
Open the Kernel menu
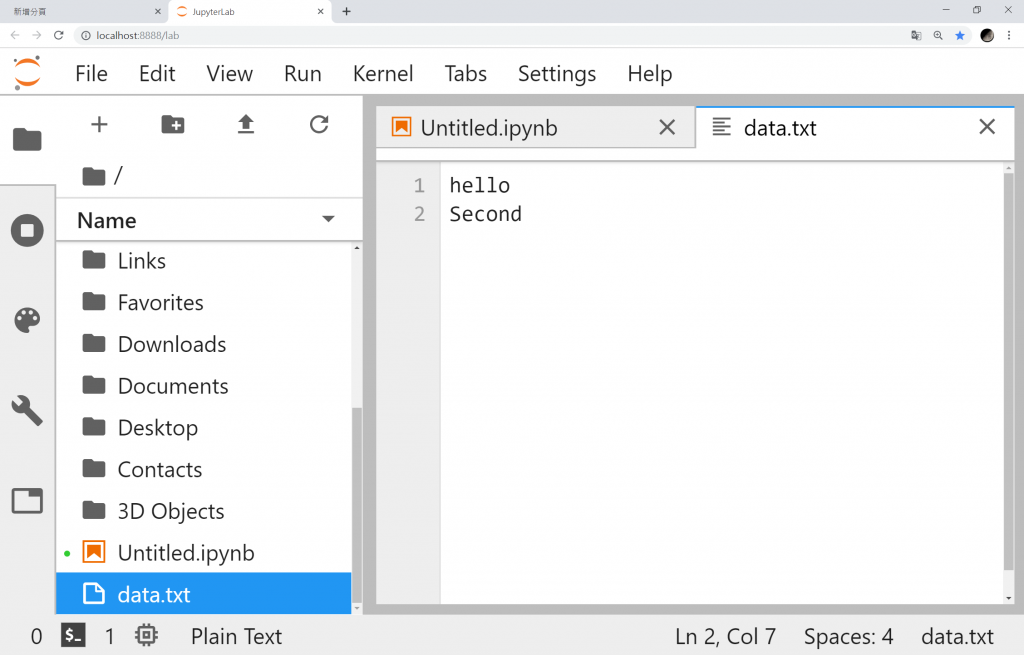[383, 74]
